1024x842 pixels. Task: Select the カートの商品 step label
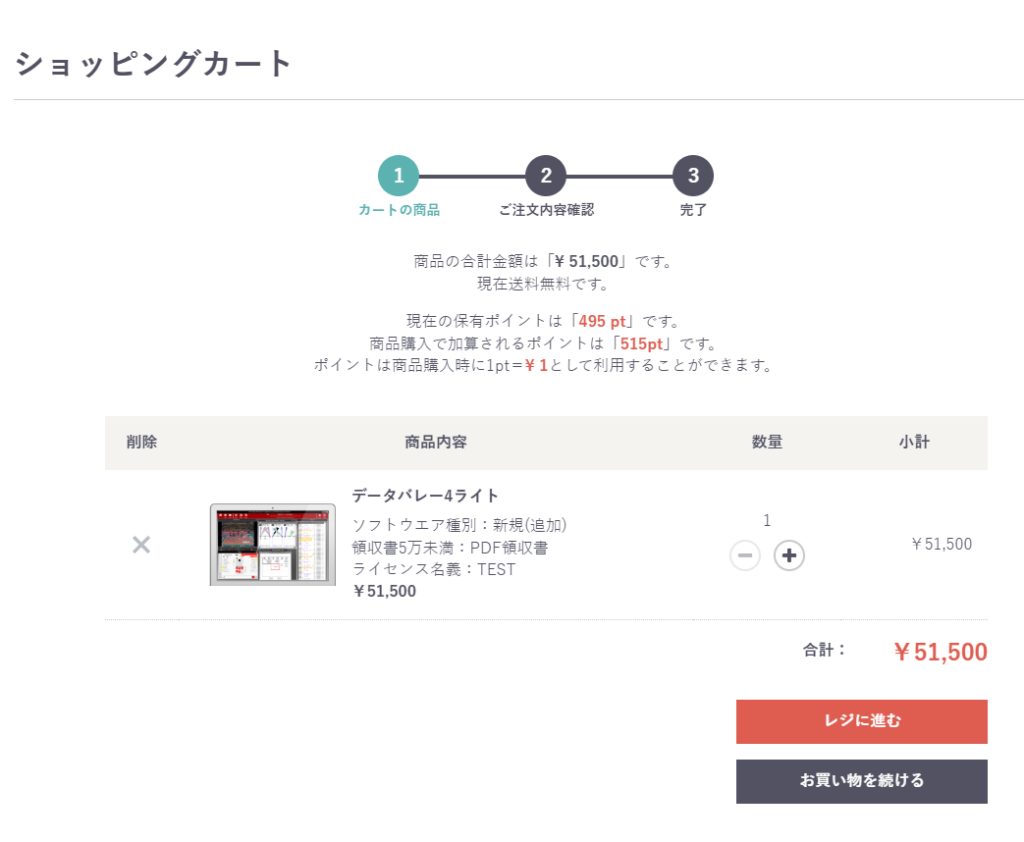pos(399,210)
